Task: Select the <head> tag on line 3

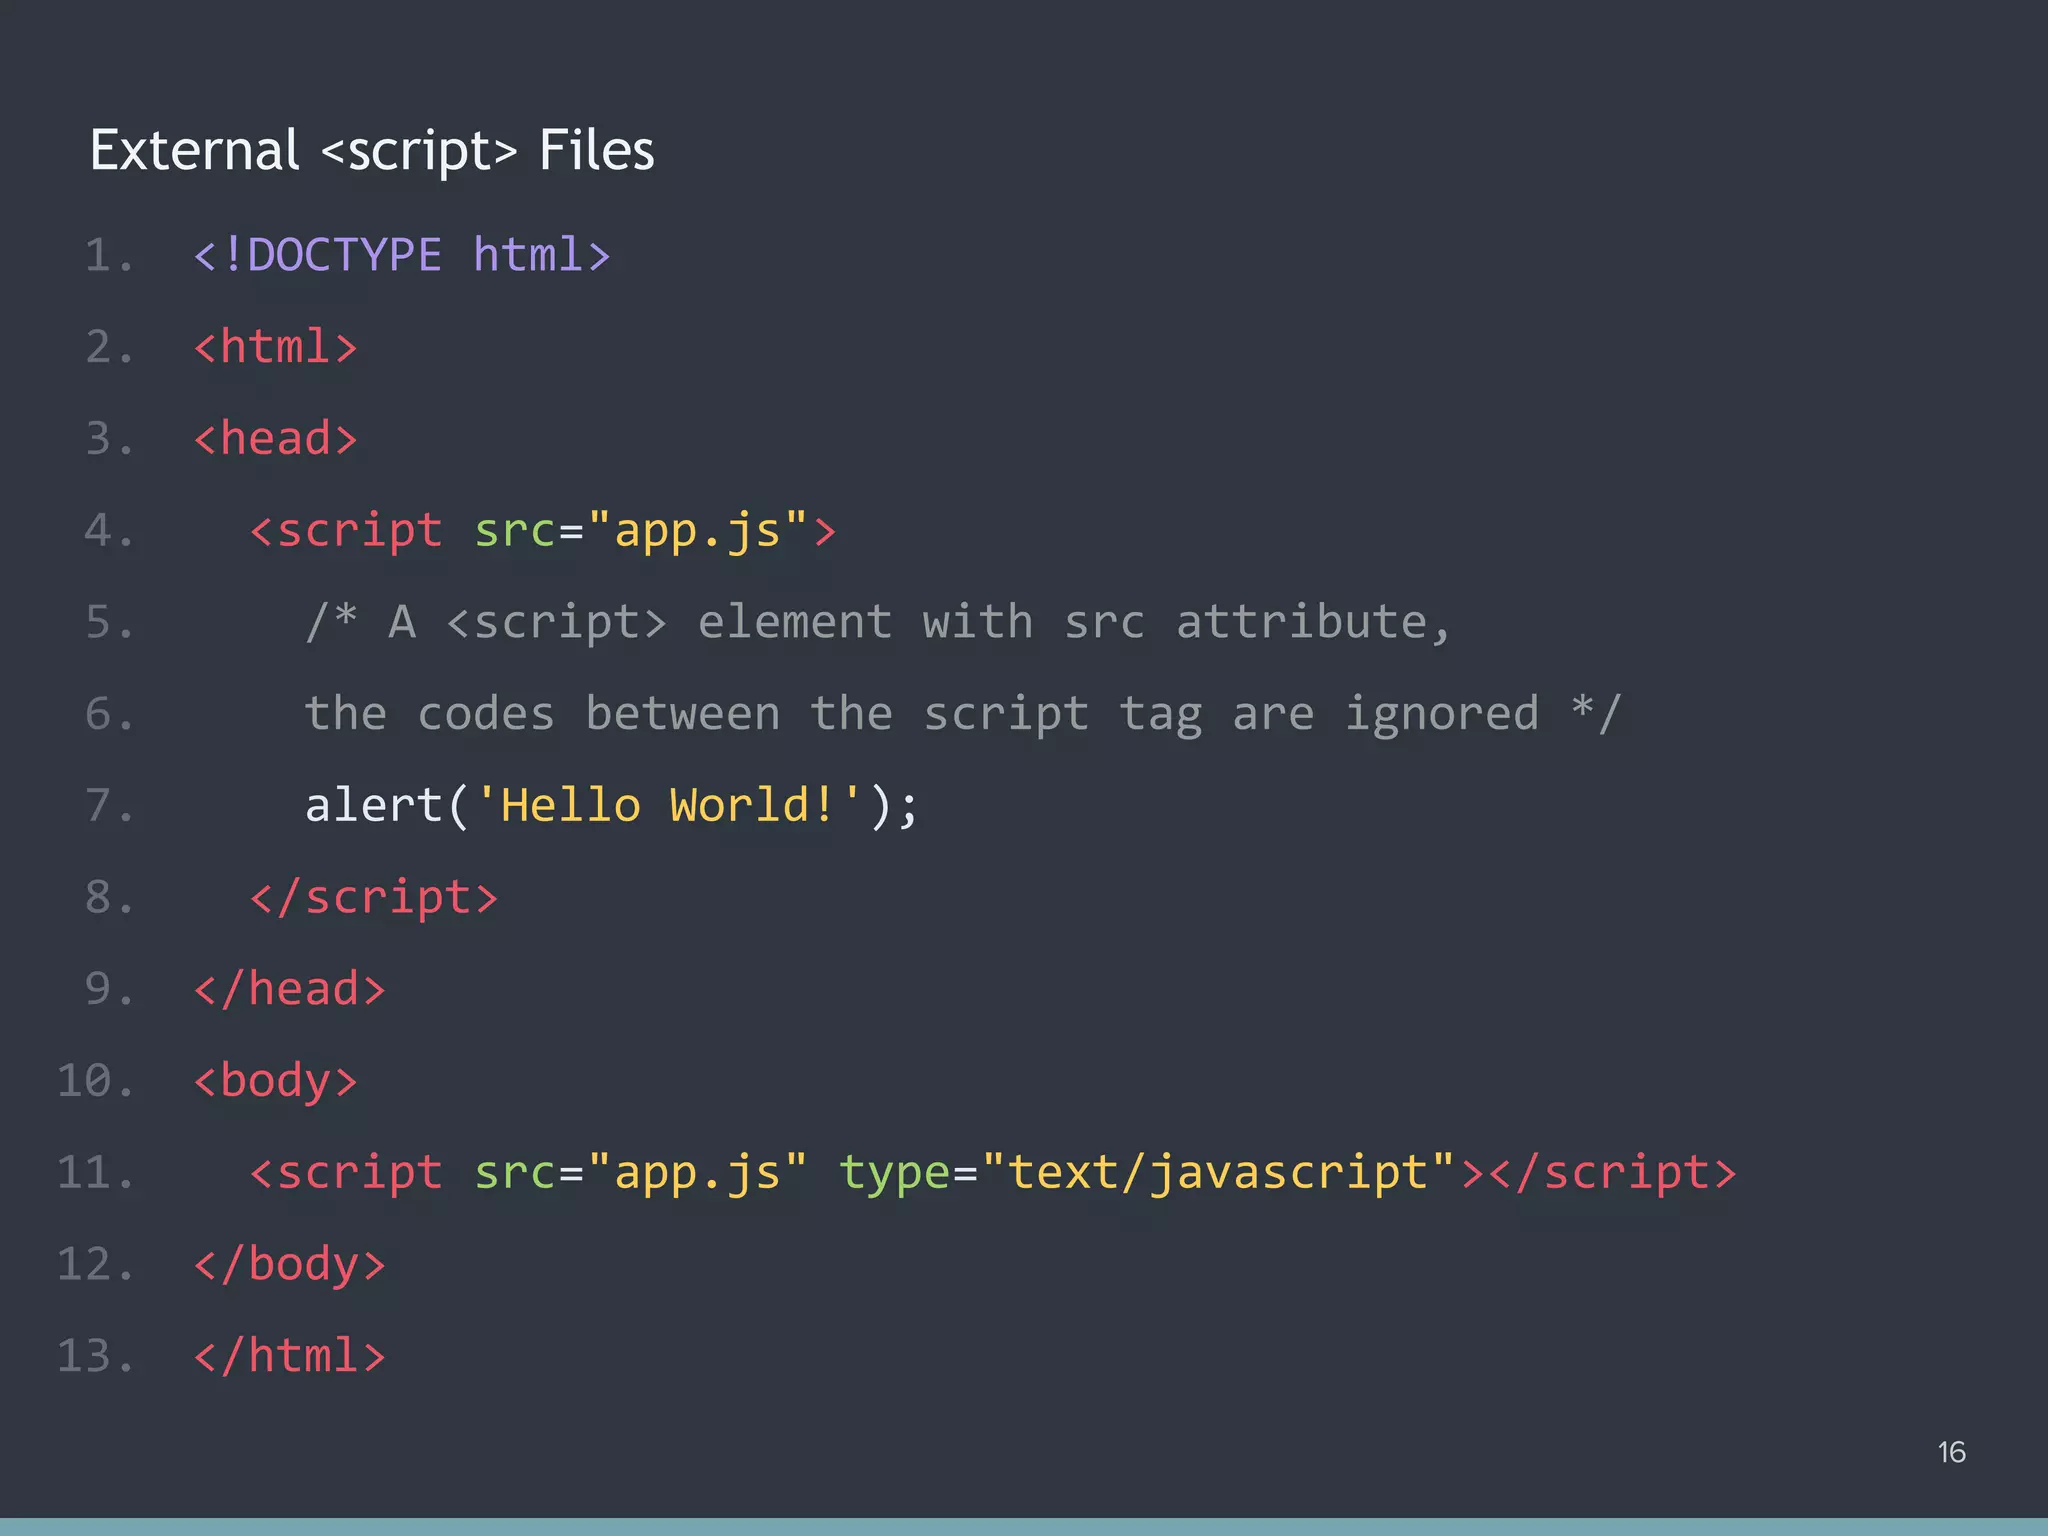Action: click(274, 437)
